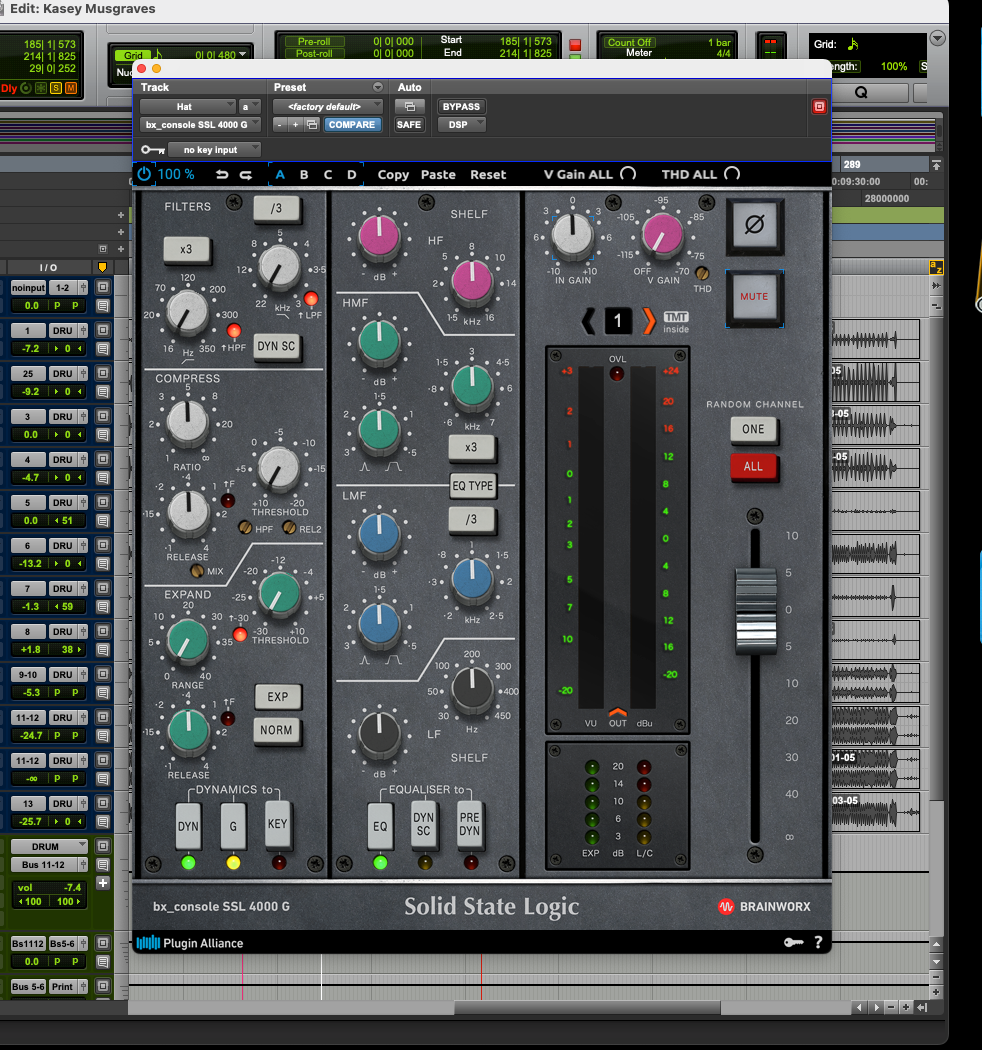Image resolution: width=982 pixels, height=1050 pixels.
Task: Click the key input icon
Action: click(x=152, y=149)
